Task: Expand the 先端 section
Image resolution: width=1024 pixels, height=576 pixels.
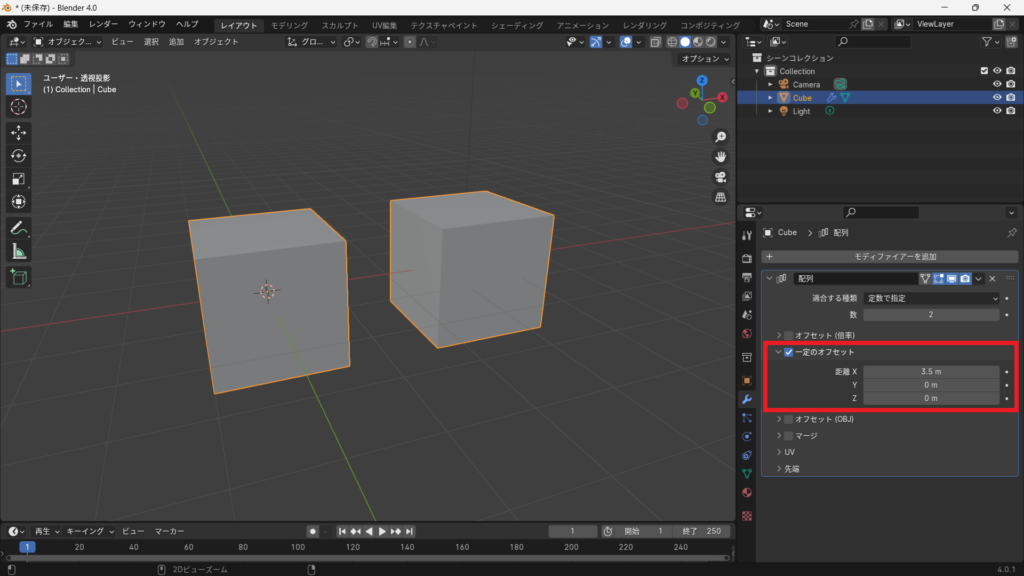Action: click(x=791, y=468)
